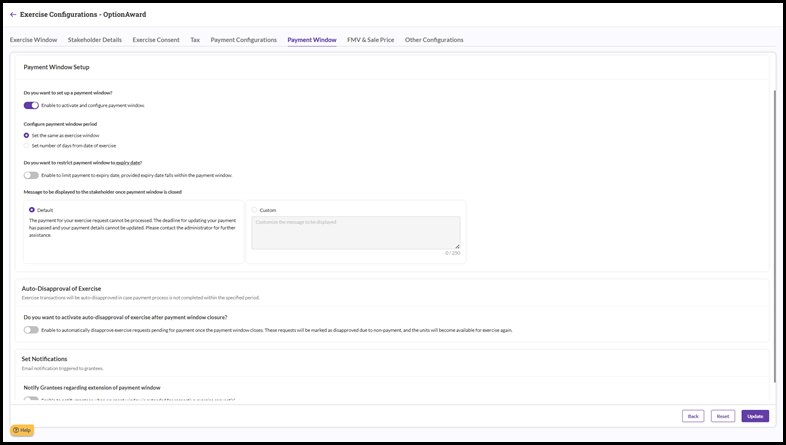Click the 'Configure payment window period' label
Viewport: 786px width, 445px height.
pyautogui.click(x=60, y=124)
